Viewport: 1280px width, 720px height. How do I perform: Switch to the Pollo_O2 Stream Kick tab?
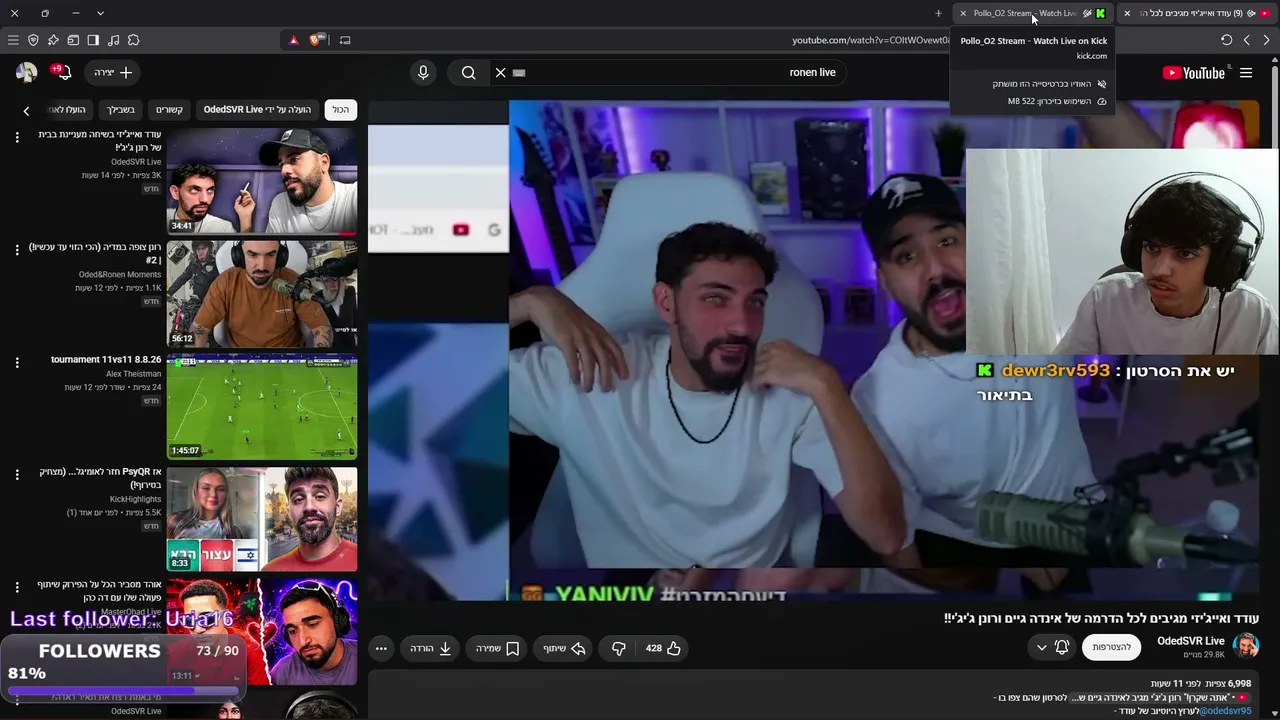click(1033, 13)
